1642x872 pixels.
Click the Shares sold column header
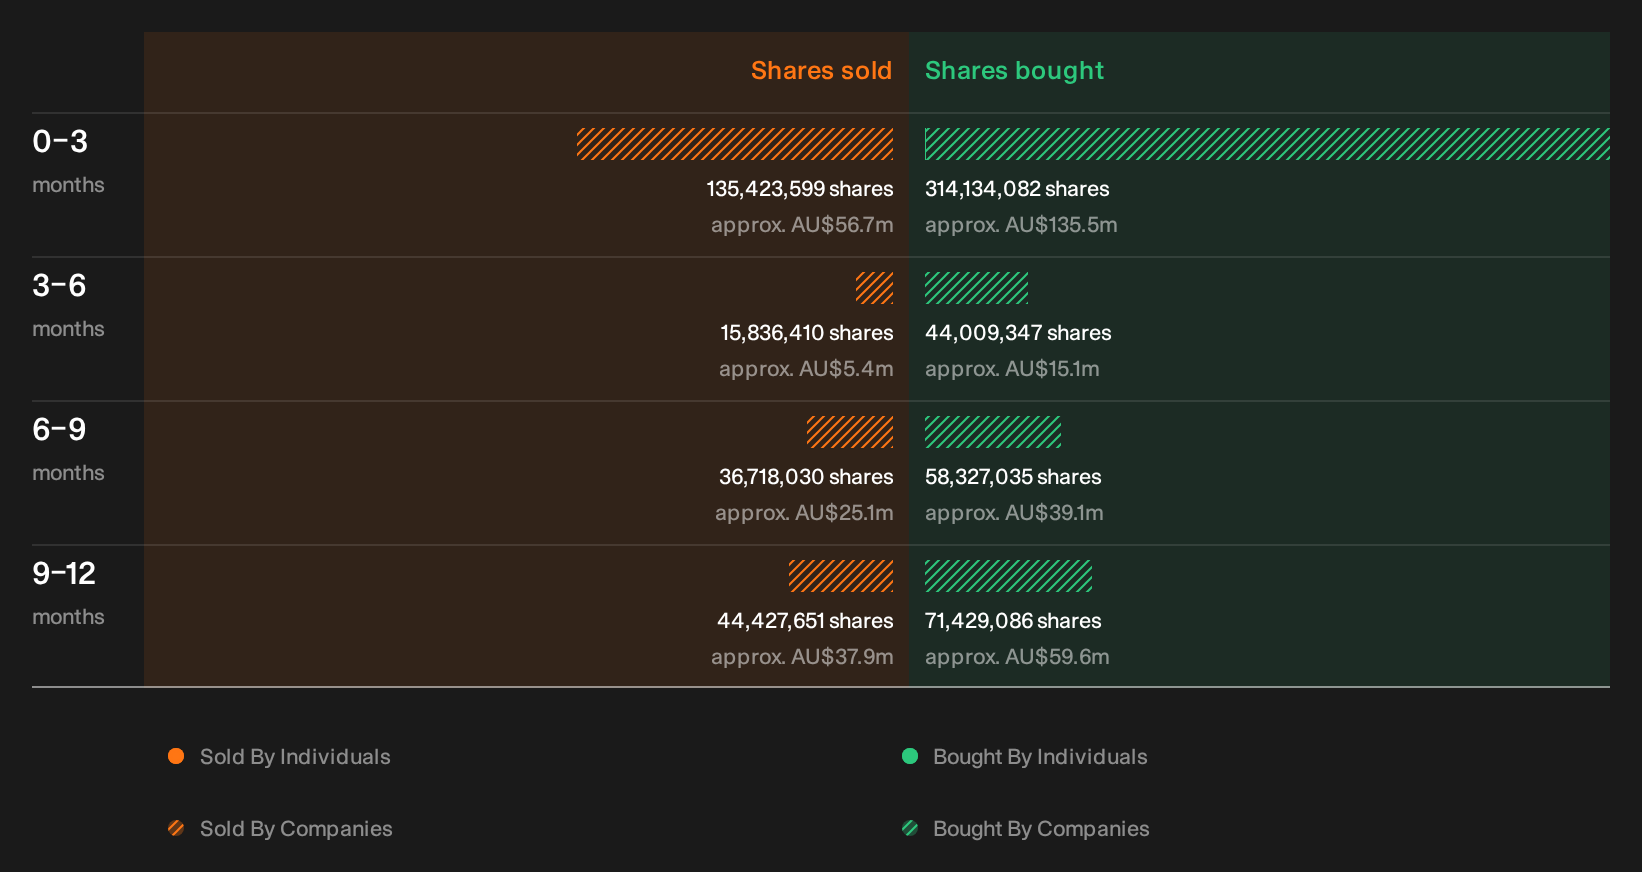click(821, 71)
